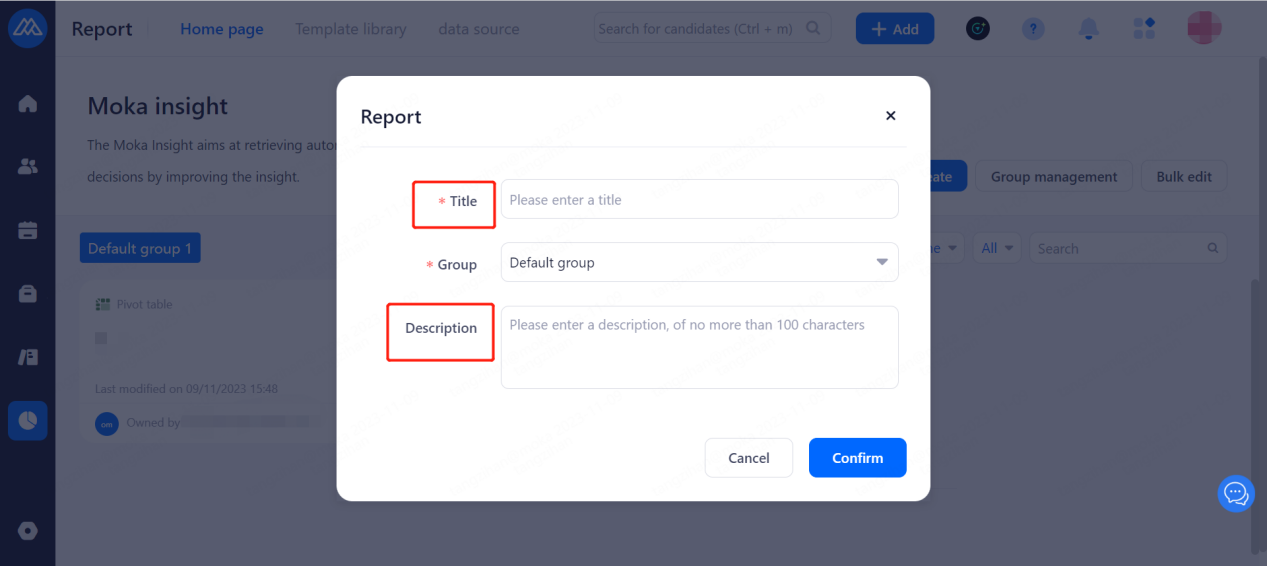Click the Group management button
Viewport: 1267px width, 566px height.
point(1054,177)
